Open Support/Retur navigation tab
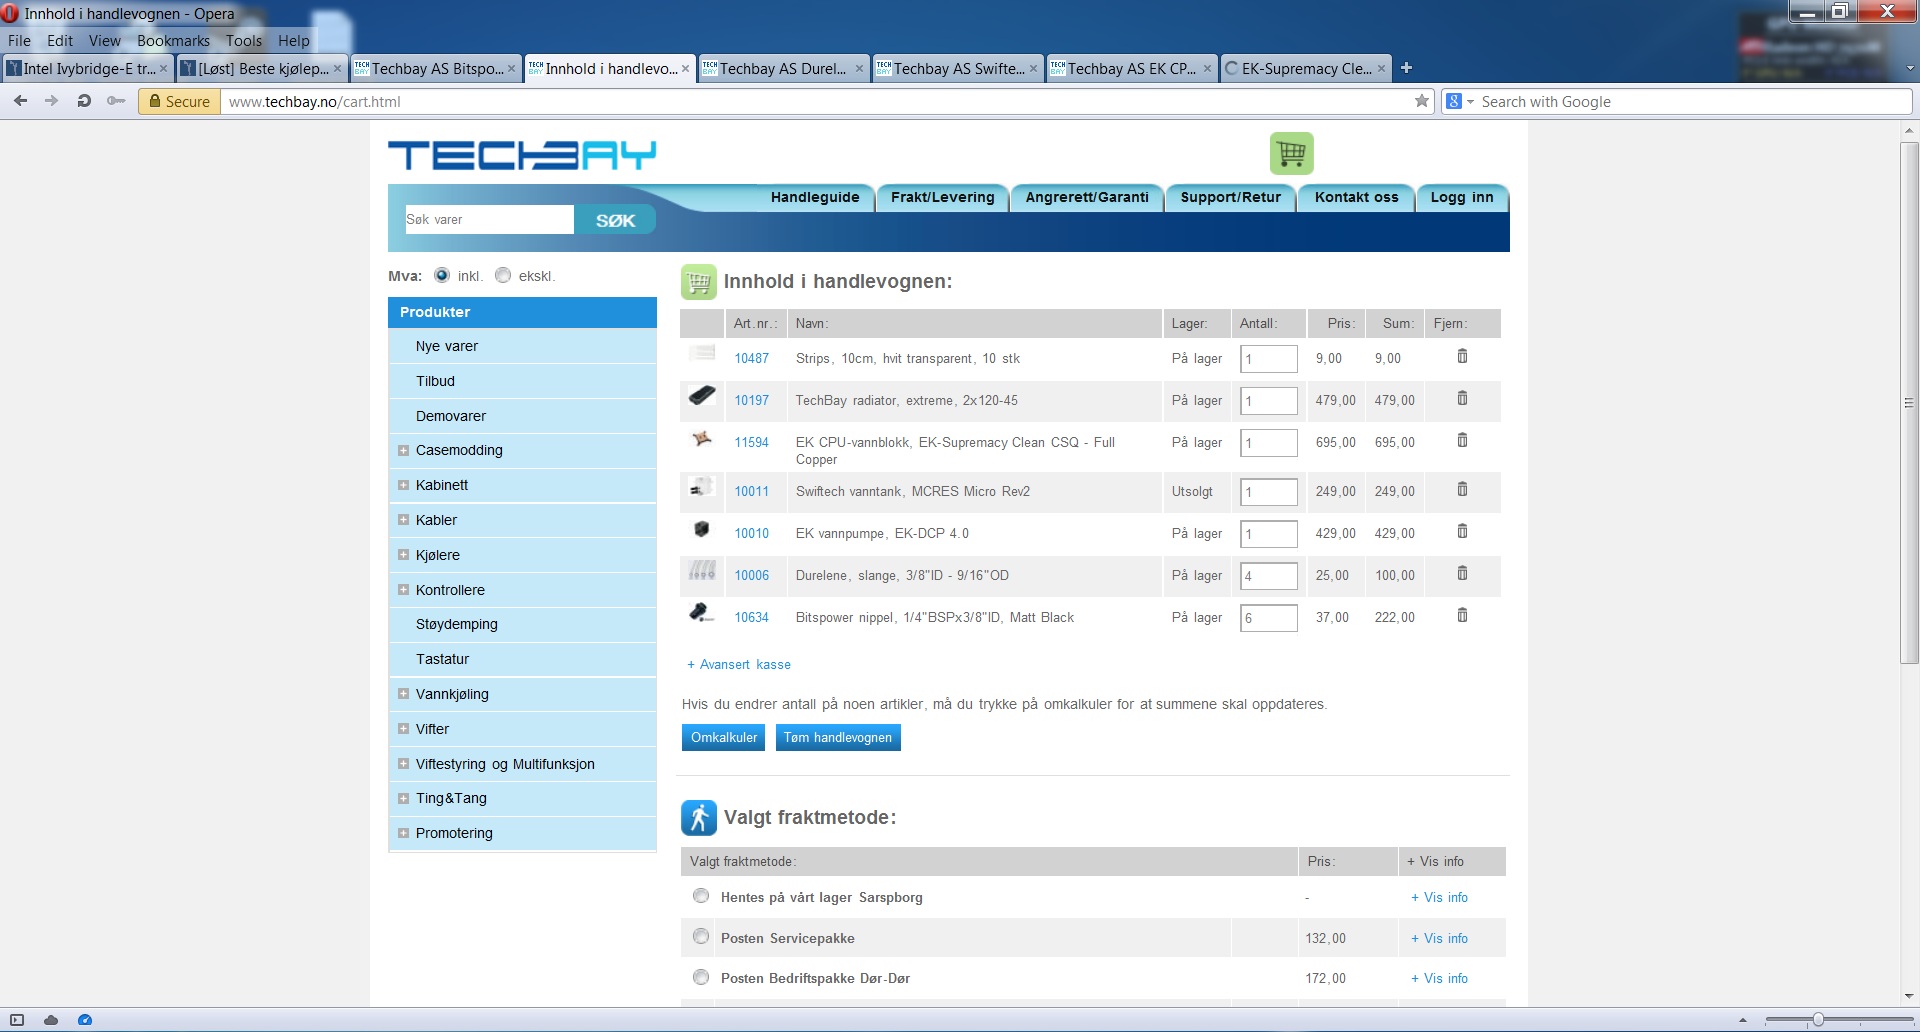The height and width of the screenshot is (1032, 1920). pos(1230,198)
